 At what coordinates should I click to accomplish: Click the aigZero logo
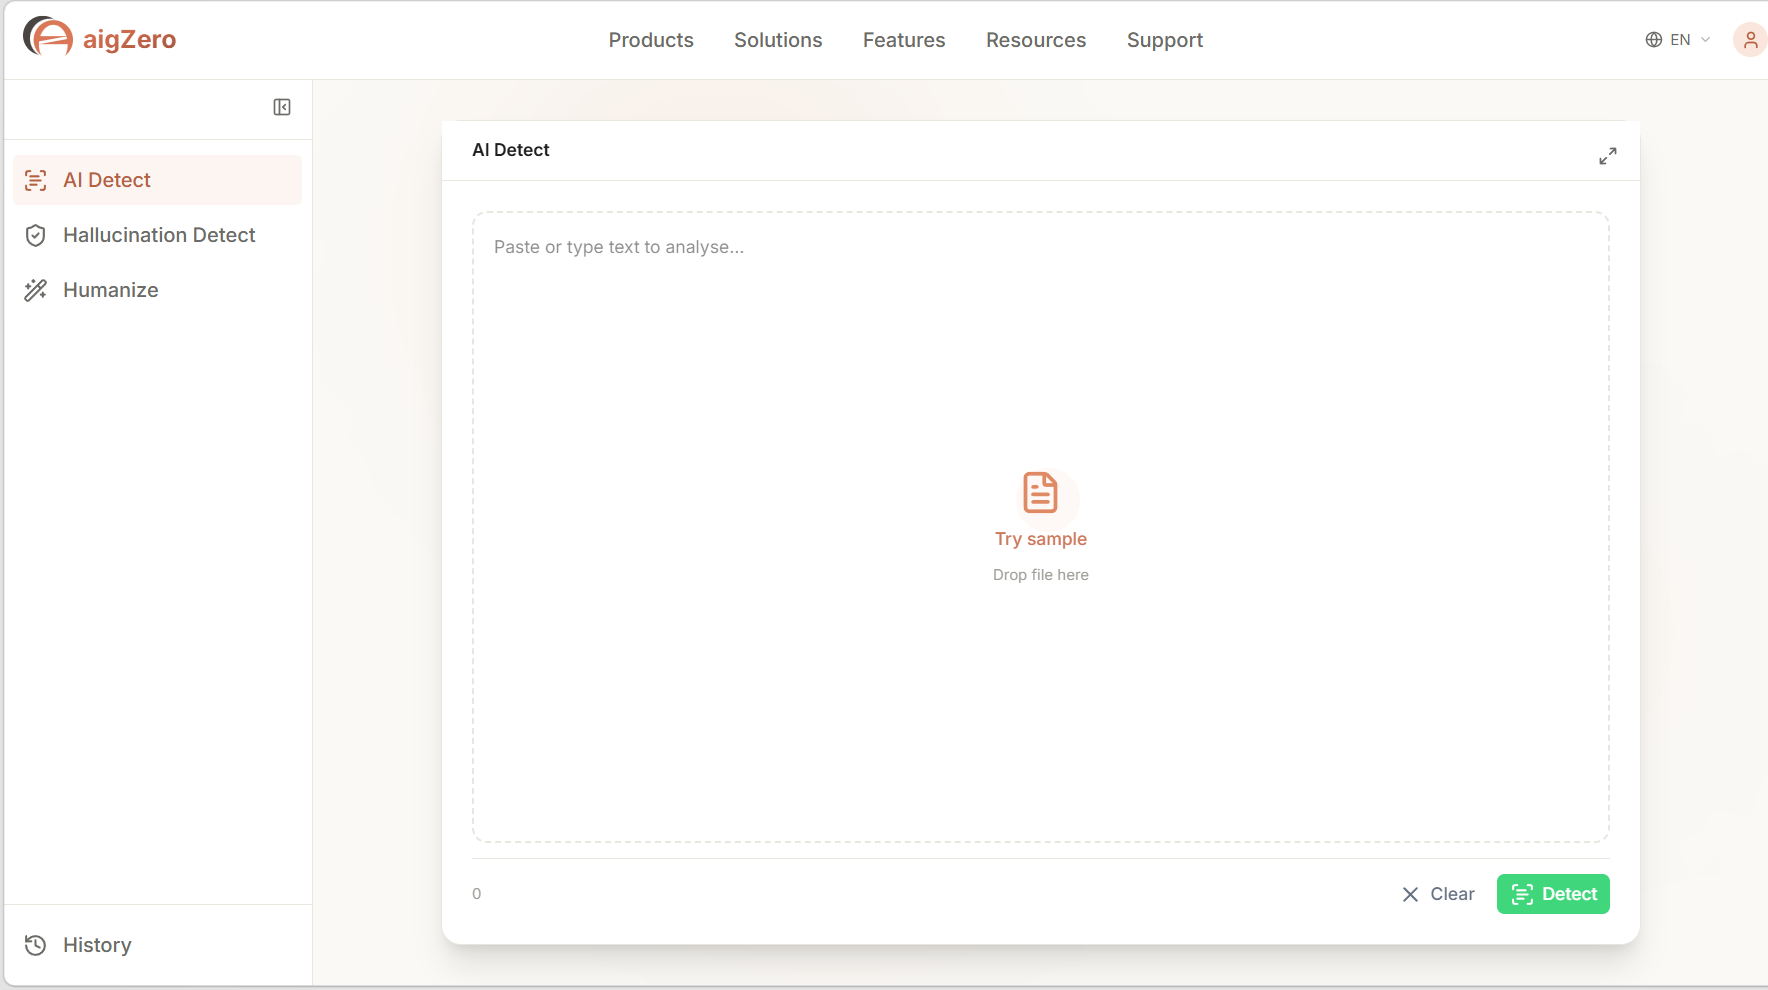[x=99, y=38]
